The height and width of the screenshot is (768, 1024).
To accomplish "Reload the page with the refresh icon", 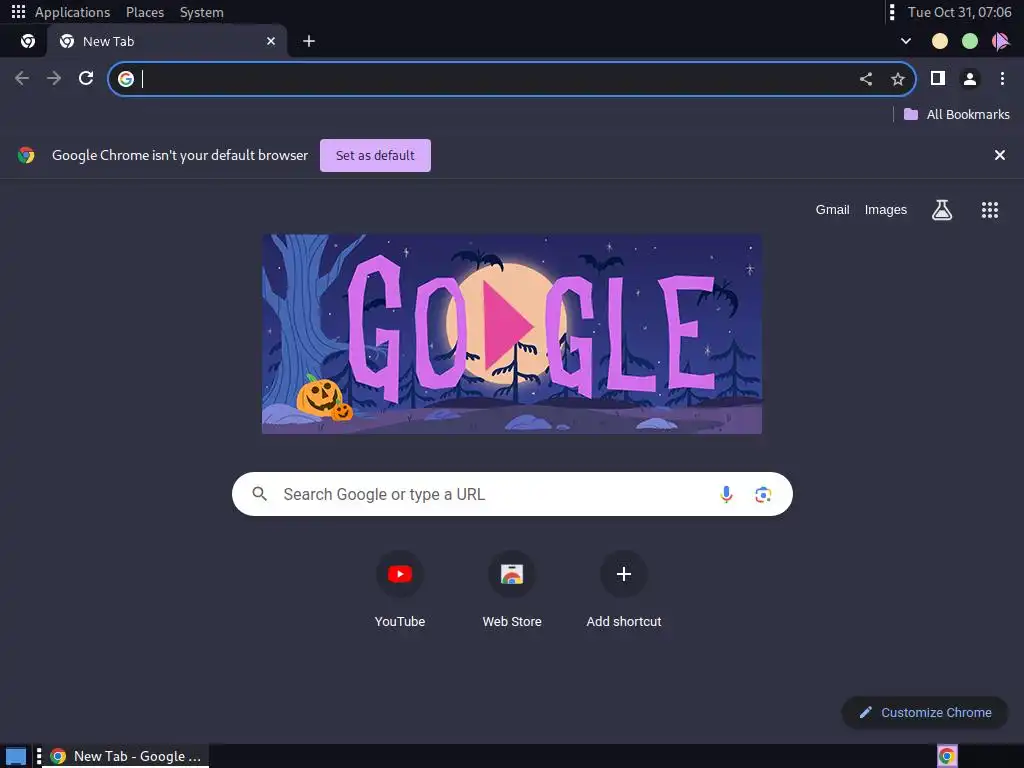I will pos(86,78).
